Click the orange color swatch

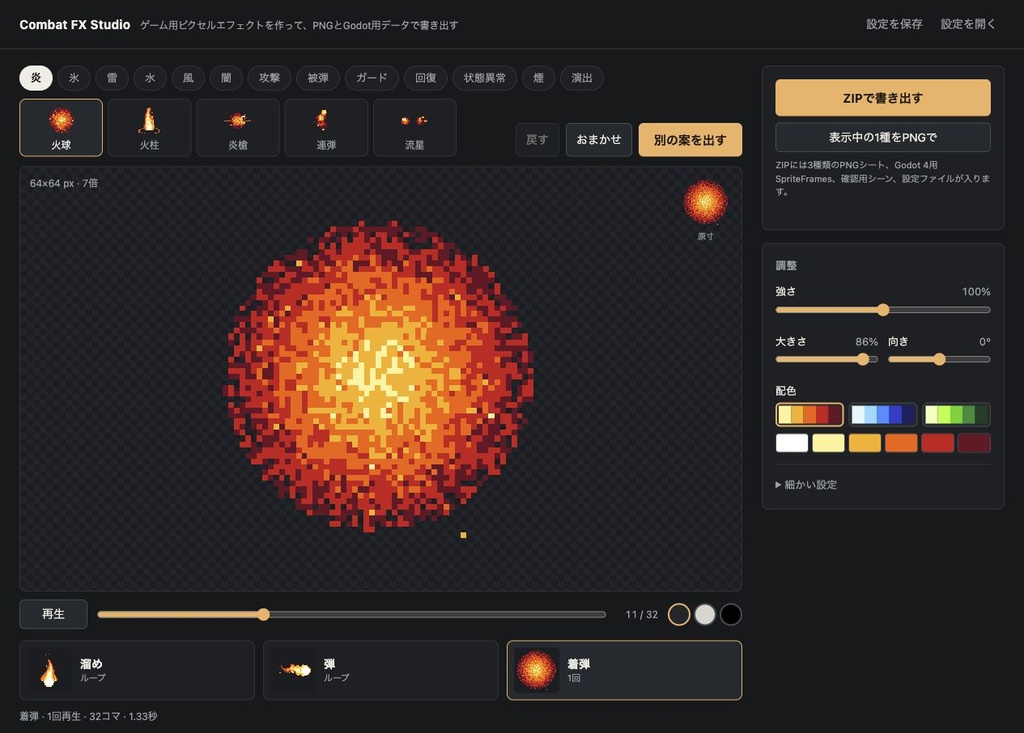[901, 442]
